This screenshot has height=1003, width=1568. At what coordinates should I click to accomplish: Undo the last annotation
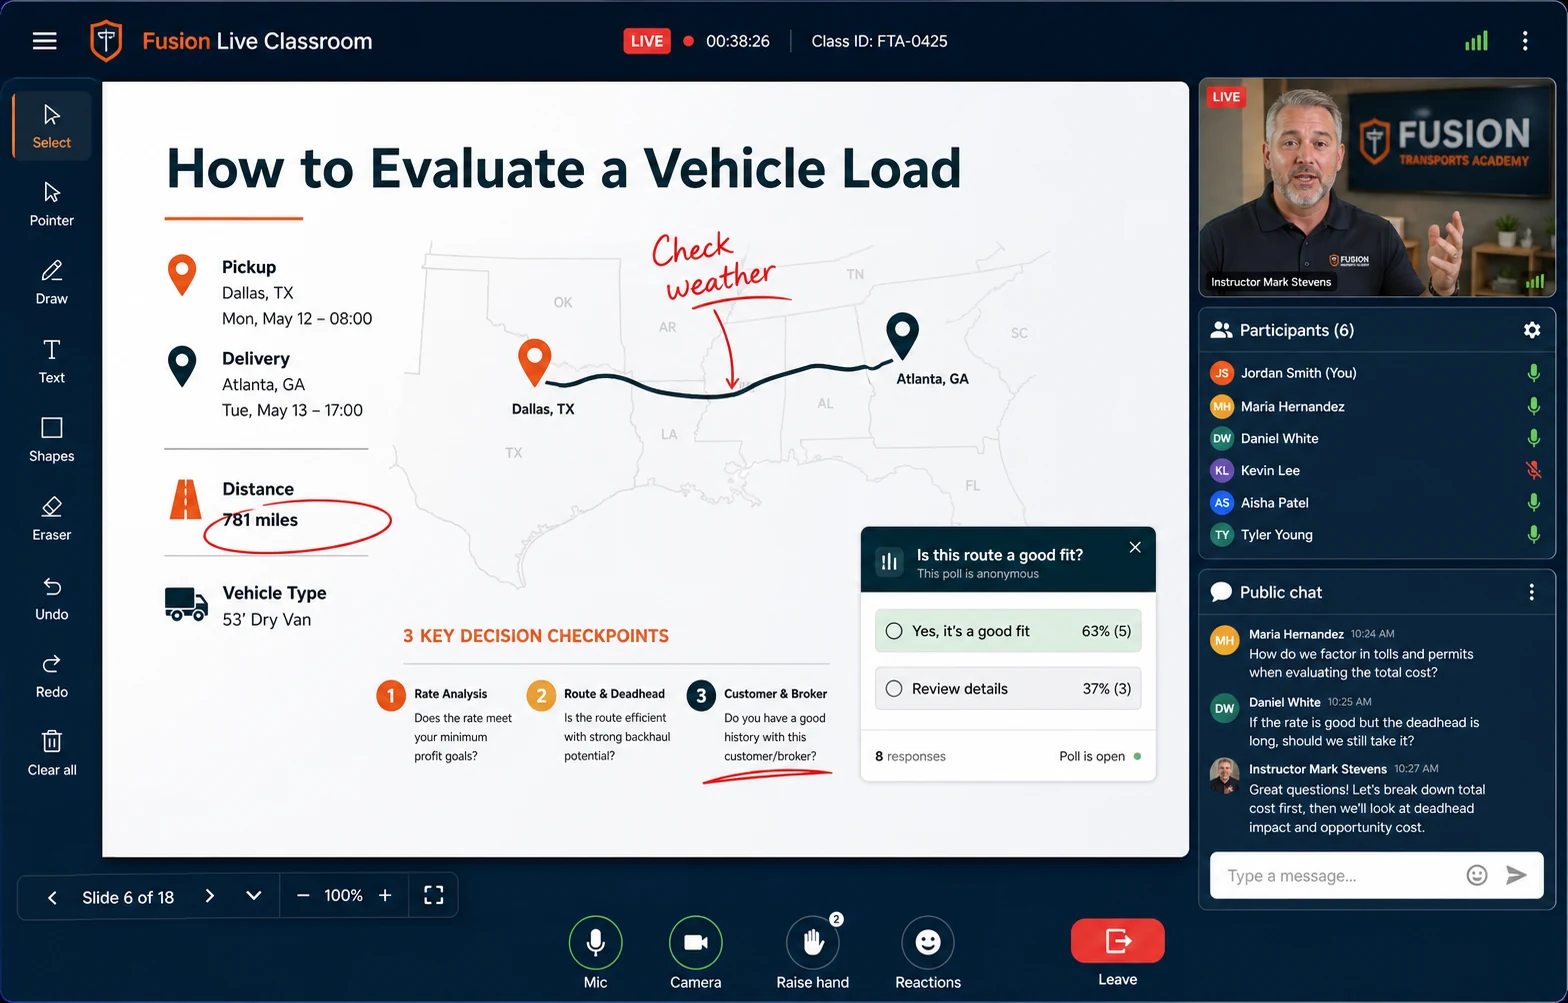52,598
